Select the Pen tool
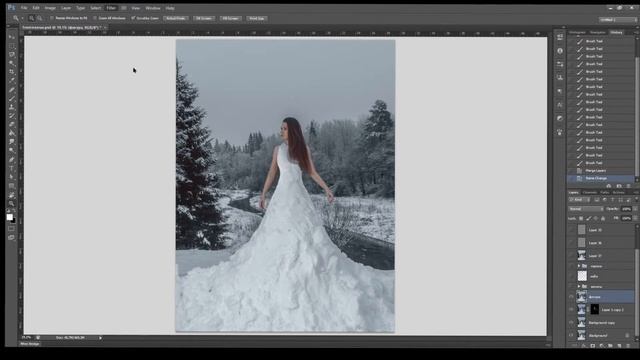Image resolution: width=640 pixels, height=360 pixels. coord(12,160)
